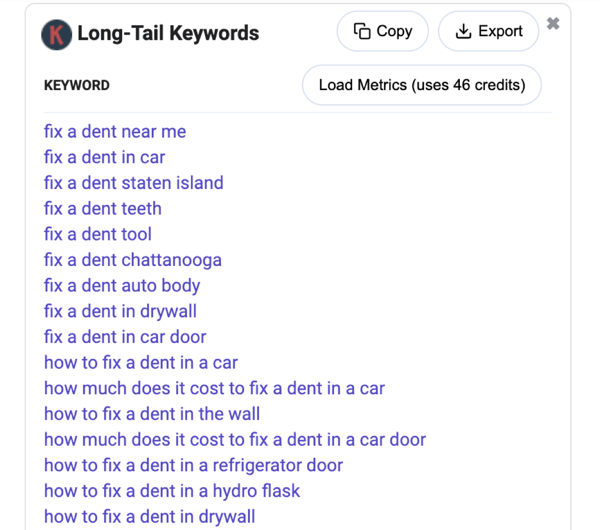
Task: Select 'fix a dent auto body' link
Action: point(122,285)
